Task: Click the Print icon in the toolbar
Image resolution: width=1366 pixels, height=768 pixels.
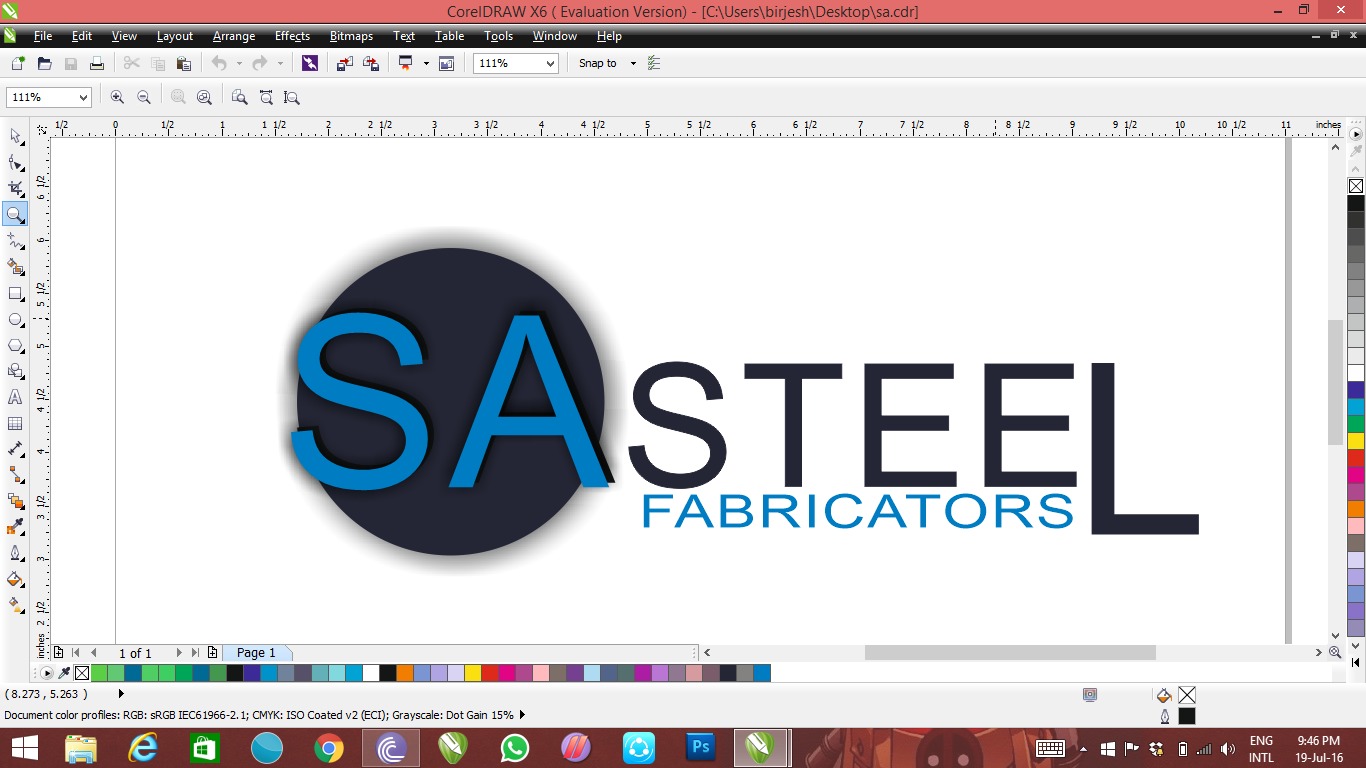Action: pyautogui.click(x=97, y=63)
